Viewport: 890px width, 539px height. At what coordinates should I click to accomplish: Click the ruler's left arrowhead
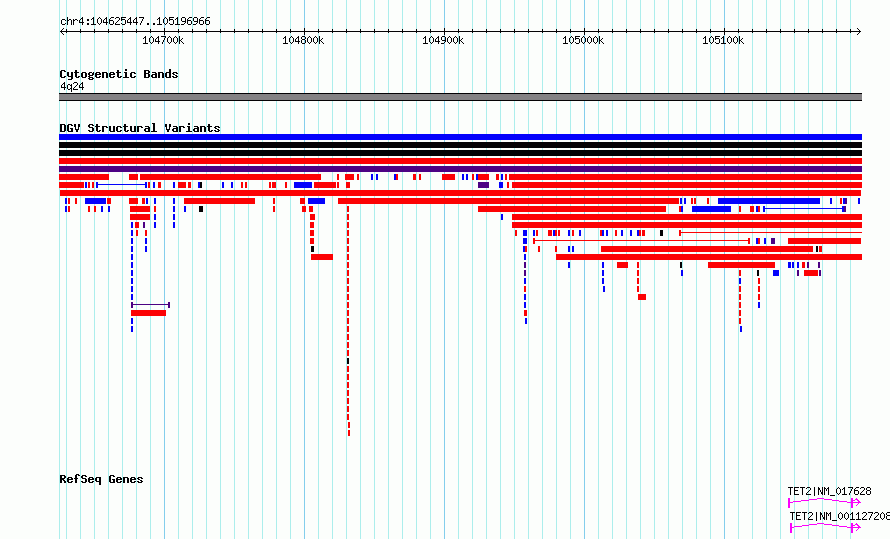point(62,32)
